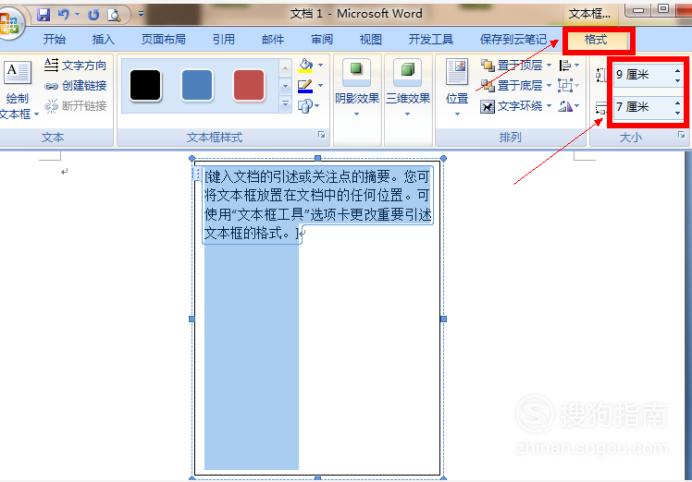This screenshot has width=692, height=482.
Task: Go to the 开发工具 tab
Action: pos(431,39)
